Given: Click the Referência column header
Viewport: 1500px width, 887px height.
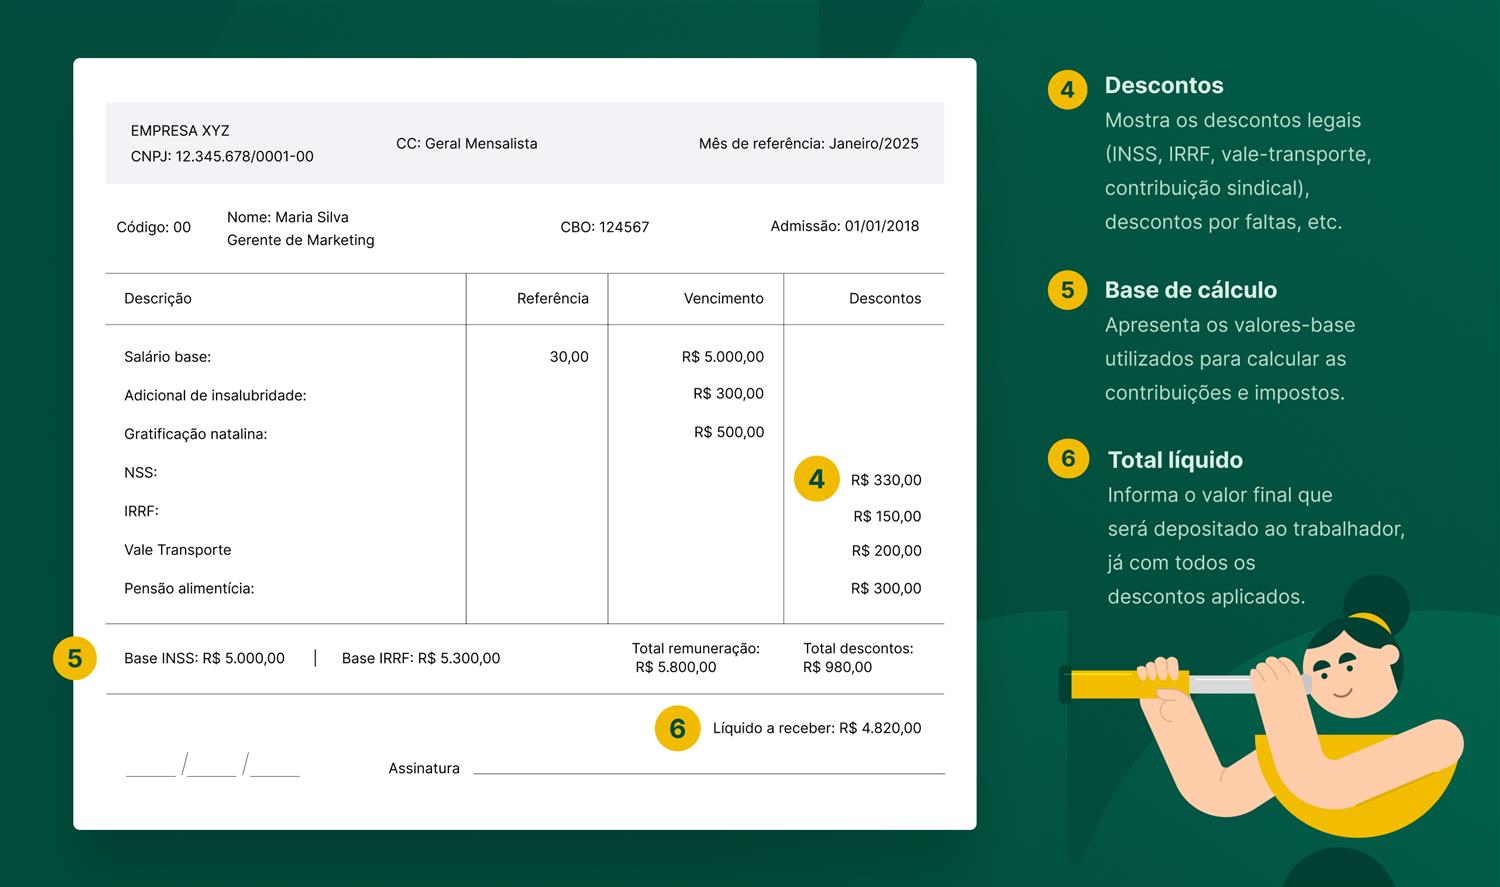Looking at the screenshot, I should tap(552, 298).
